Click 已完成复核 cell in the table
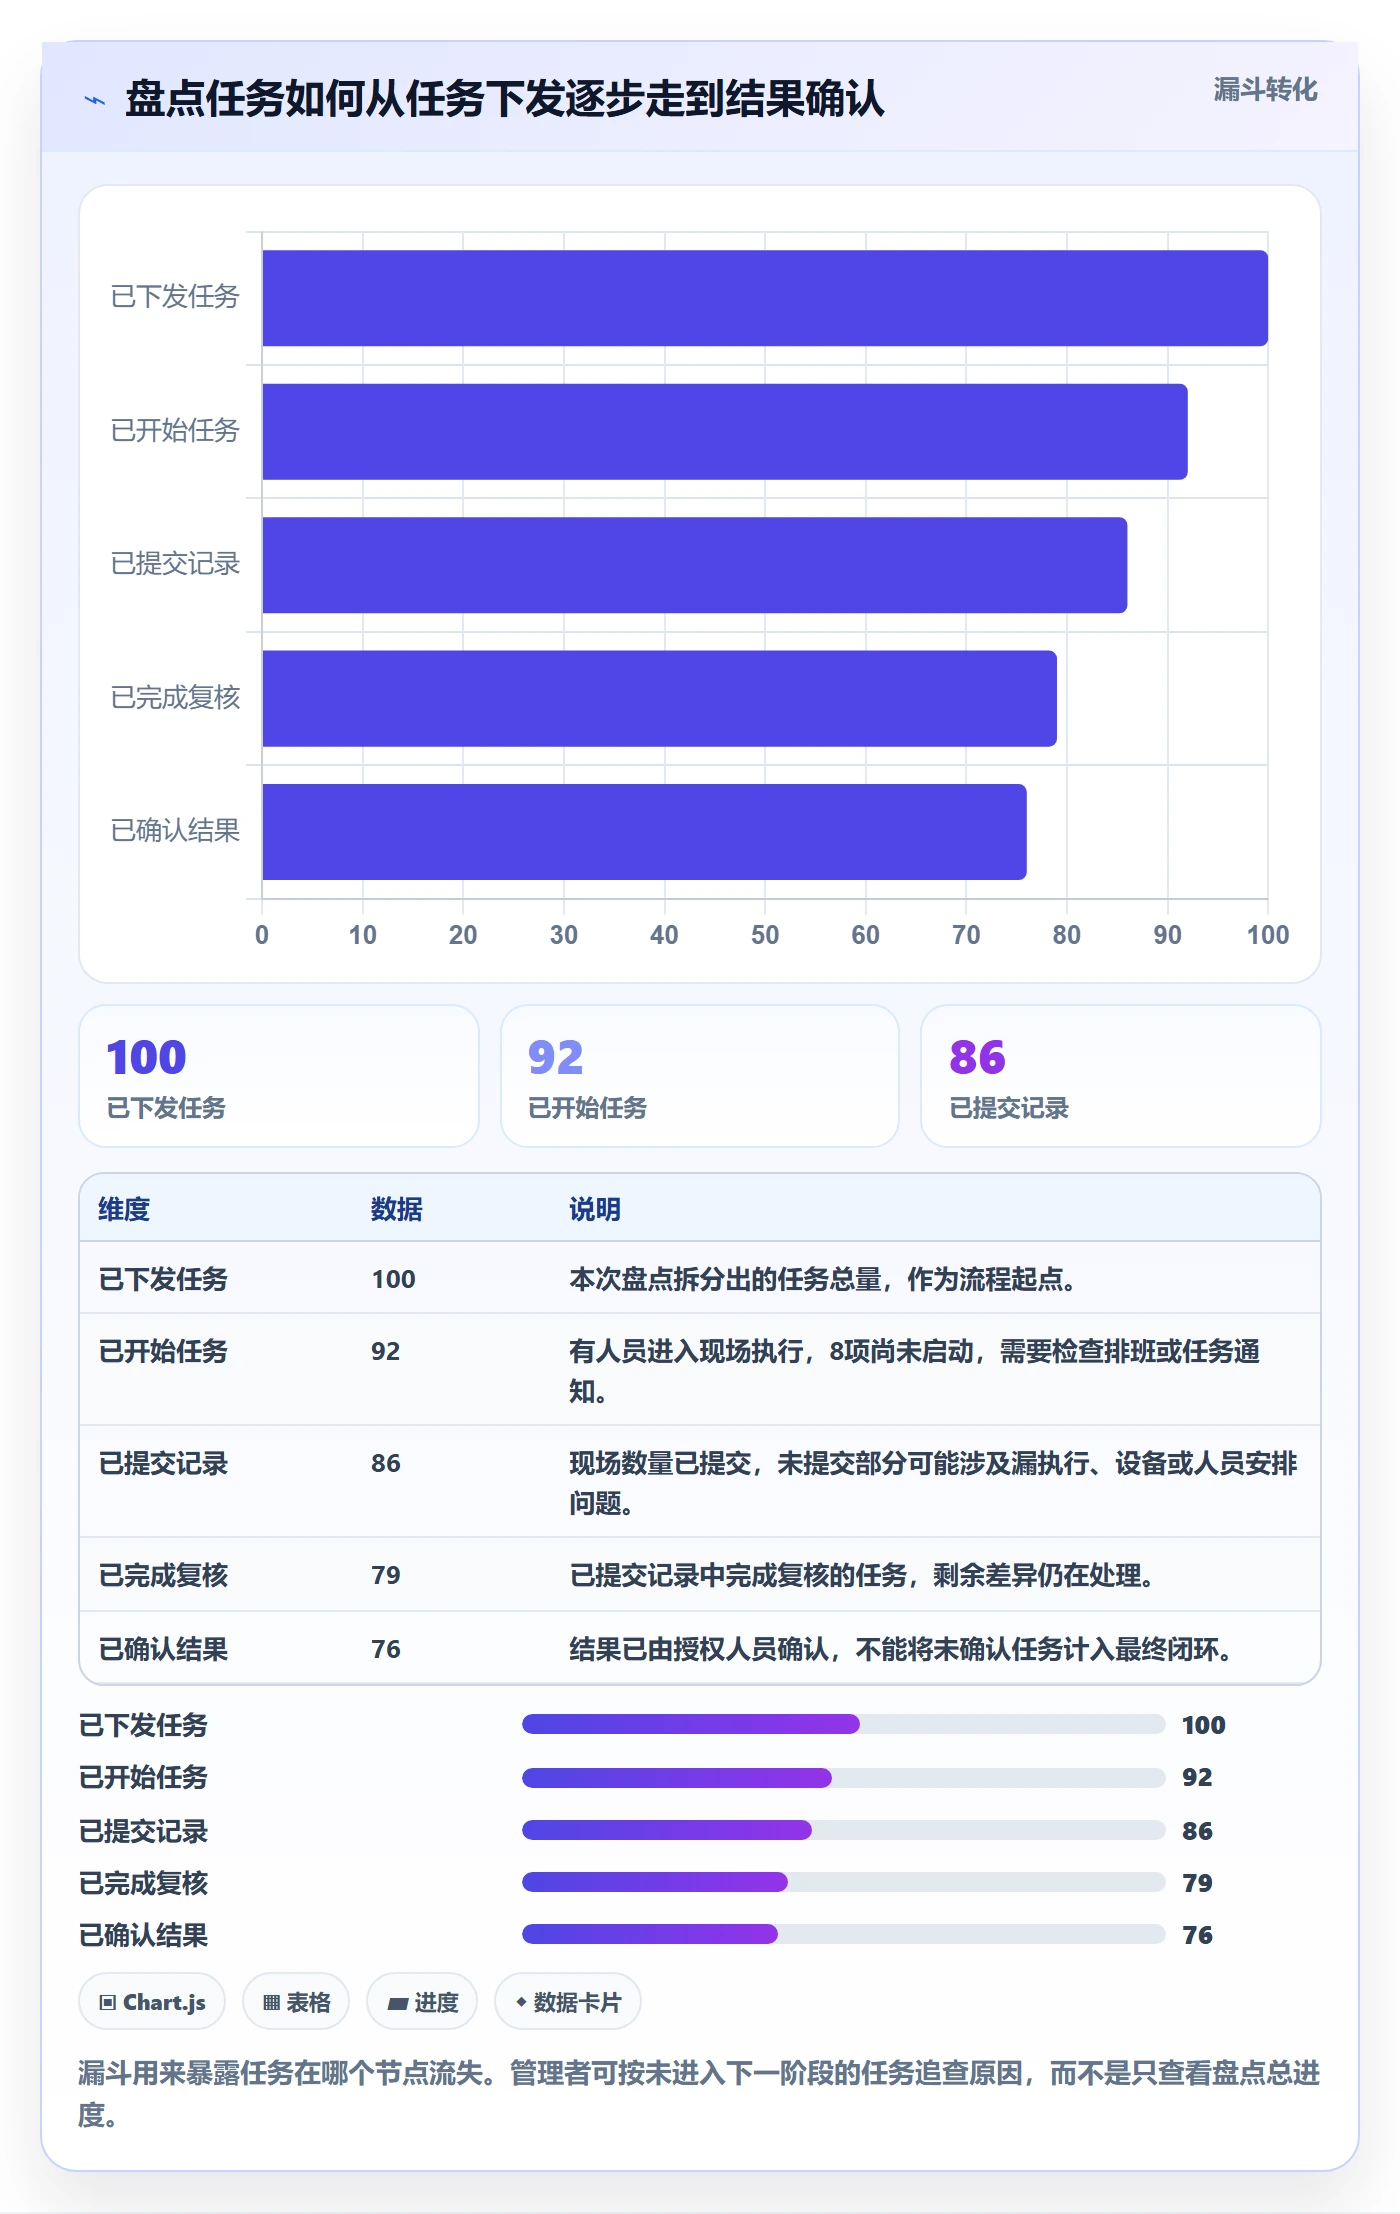Viewport: 1400px width, 2214px height. click(x=163, y=1575)
